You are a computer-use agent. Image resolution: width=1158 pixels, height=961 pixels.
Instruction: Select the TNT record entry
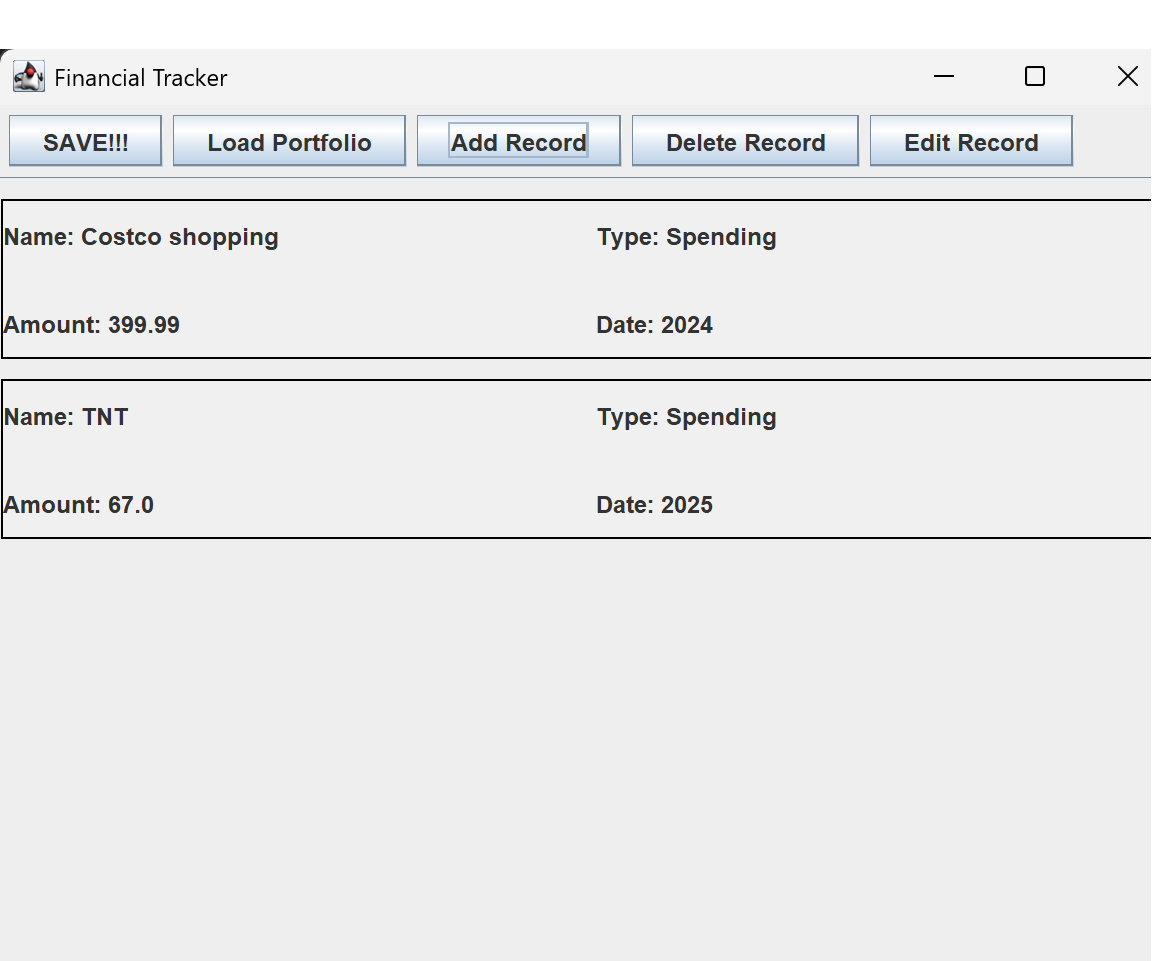pyautogui.click(x=400, y=458)
